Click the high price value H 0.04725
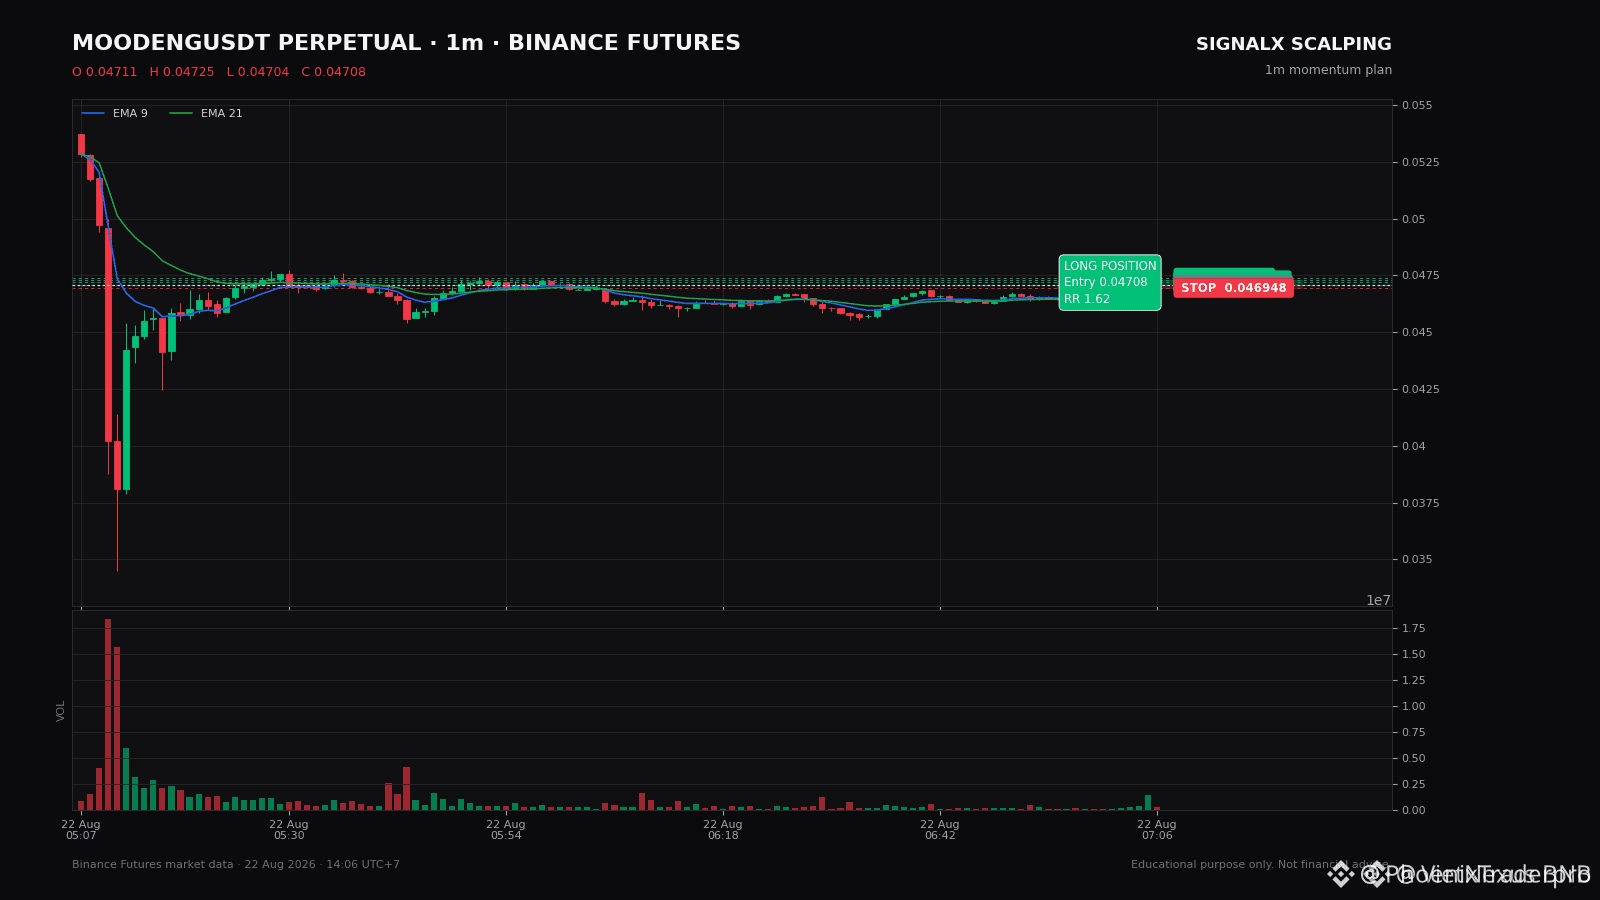Screen dimensions: 1600x900 pyautogui.click(x=182, y=72)
